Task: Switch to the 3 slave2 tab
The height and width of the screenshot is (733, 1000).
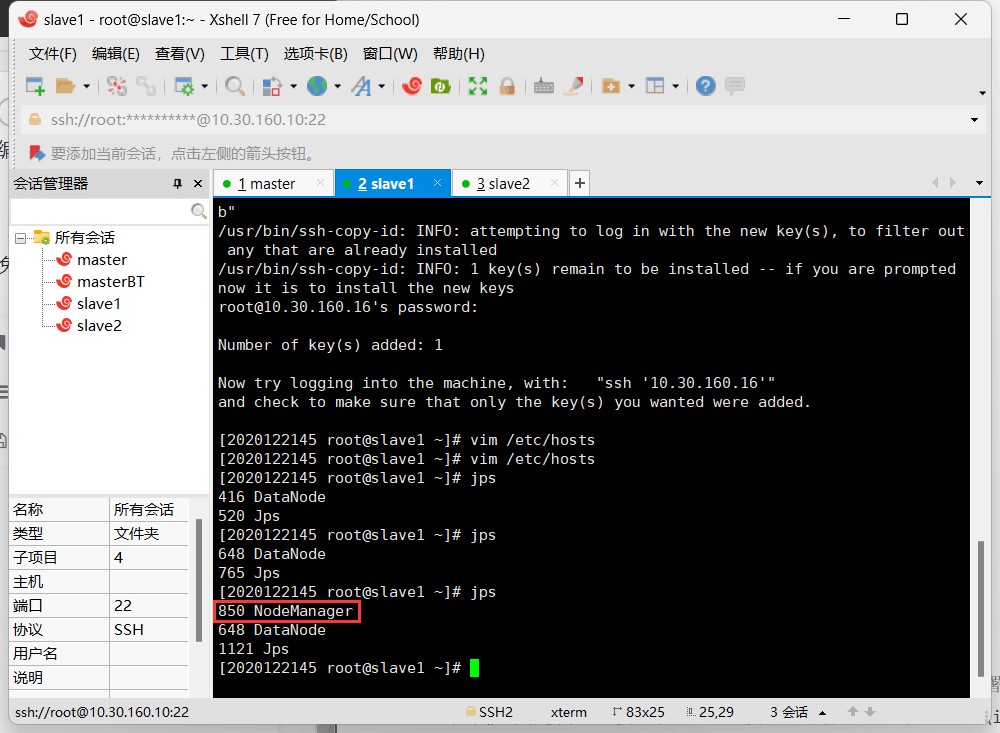Action: pos(503,184)
